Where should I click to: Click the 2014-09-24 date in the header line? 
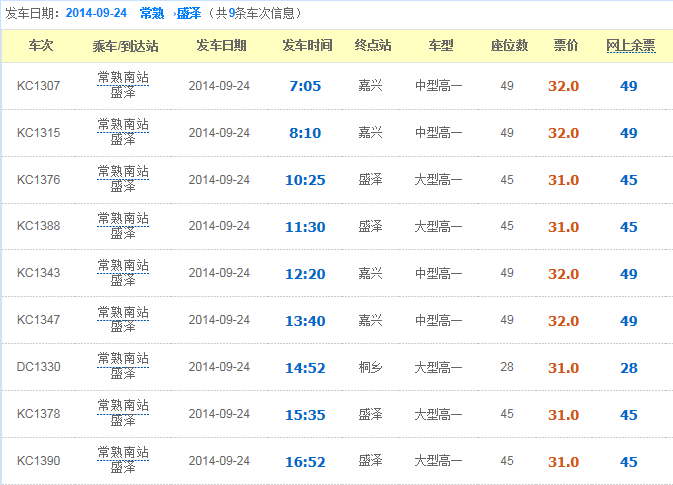pyautogui.click(x=96, y=13)
